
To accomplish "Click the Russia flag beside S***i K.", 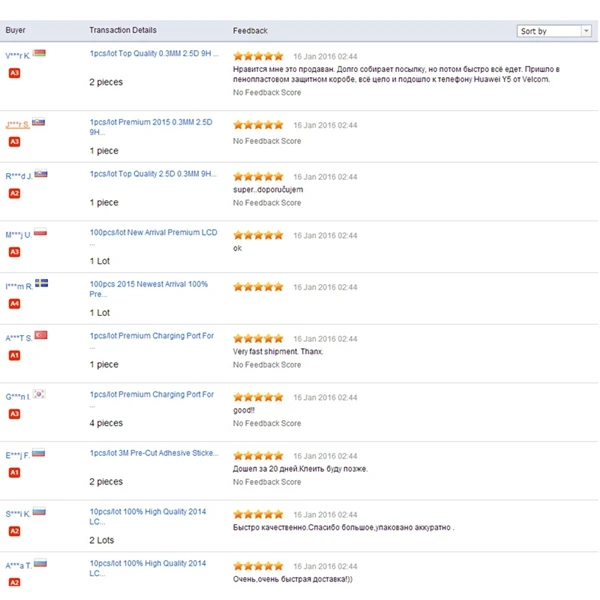I will click(x=39, y=512).
